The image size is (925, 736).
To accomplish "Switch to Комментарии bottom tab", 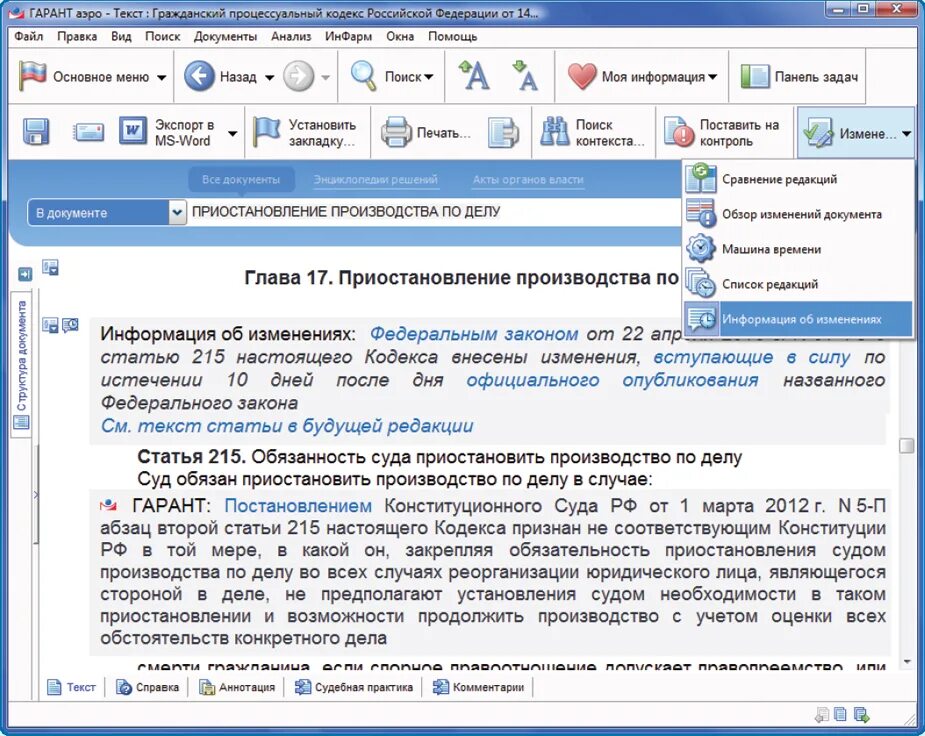I will click(x=478, y=687).
